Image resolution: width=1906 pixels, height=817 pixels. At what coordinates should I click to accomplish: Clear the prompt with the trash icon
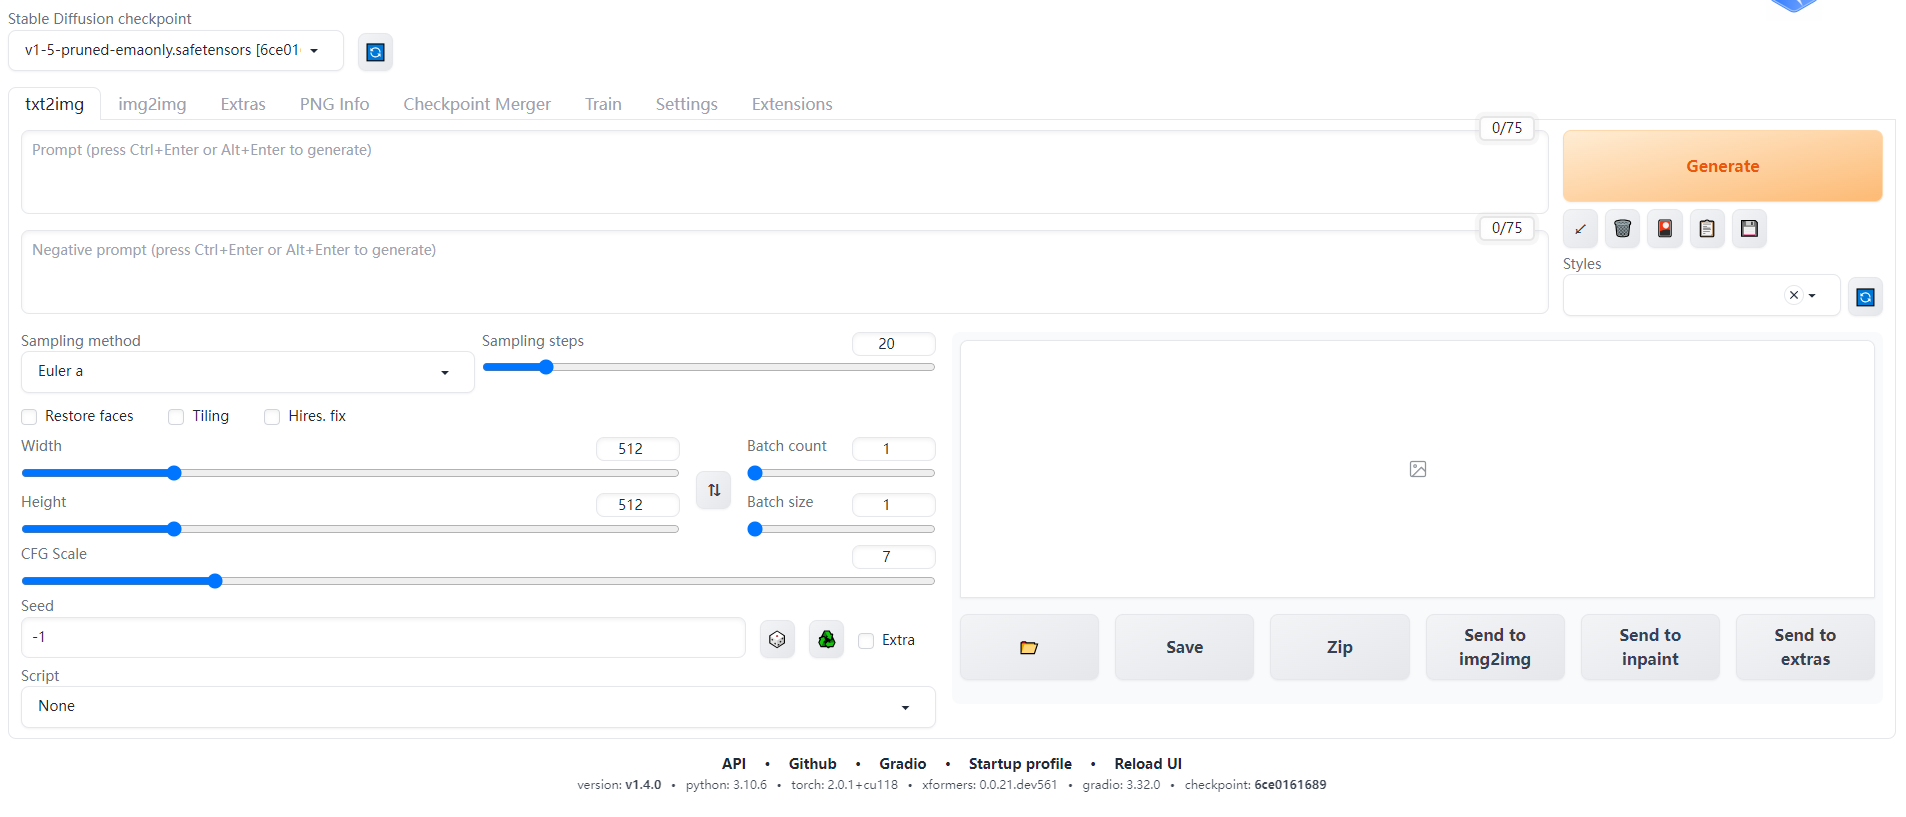click(x=1622, y=229)
